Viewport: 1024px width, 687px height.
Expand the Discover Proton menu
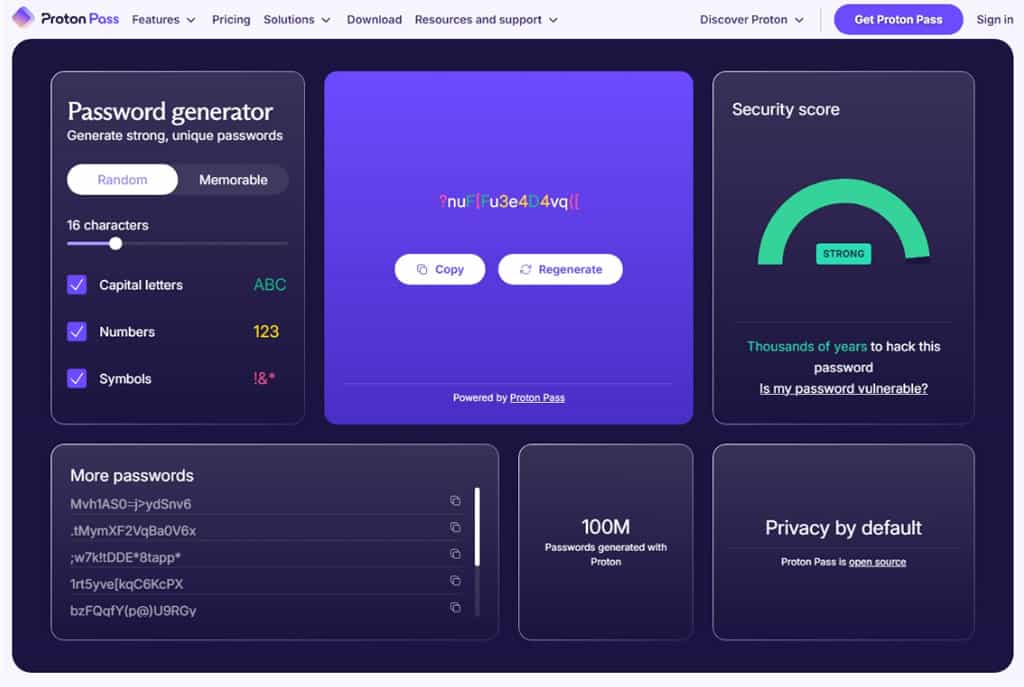tap(751, 20)
